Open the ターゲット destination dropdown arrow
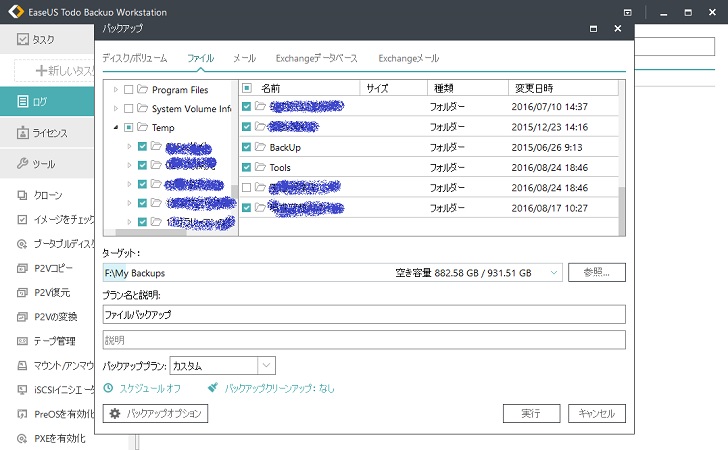Image resolution: width=728 pixels, height=450 pixels. pos(553,273)
